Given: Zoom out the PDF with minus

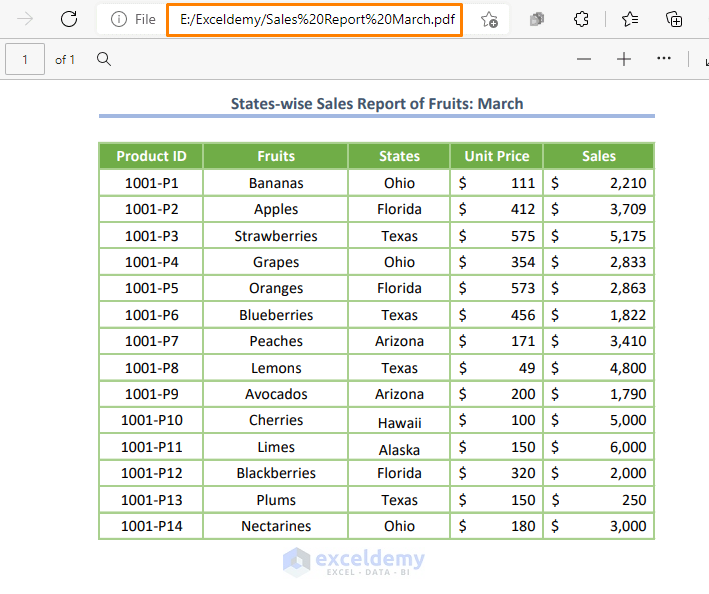Looking at the screenshot, I should 584,60.
